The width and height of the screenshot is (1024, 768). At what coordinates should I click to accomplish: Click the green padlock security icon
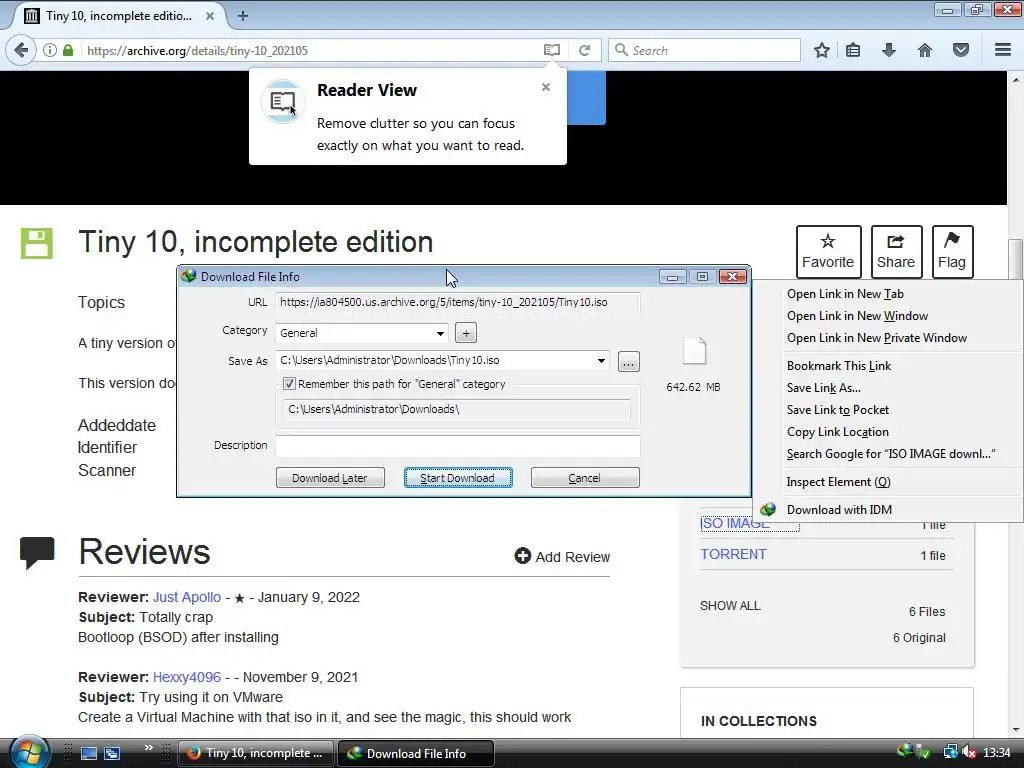(x=68, y=50)
